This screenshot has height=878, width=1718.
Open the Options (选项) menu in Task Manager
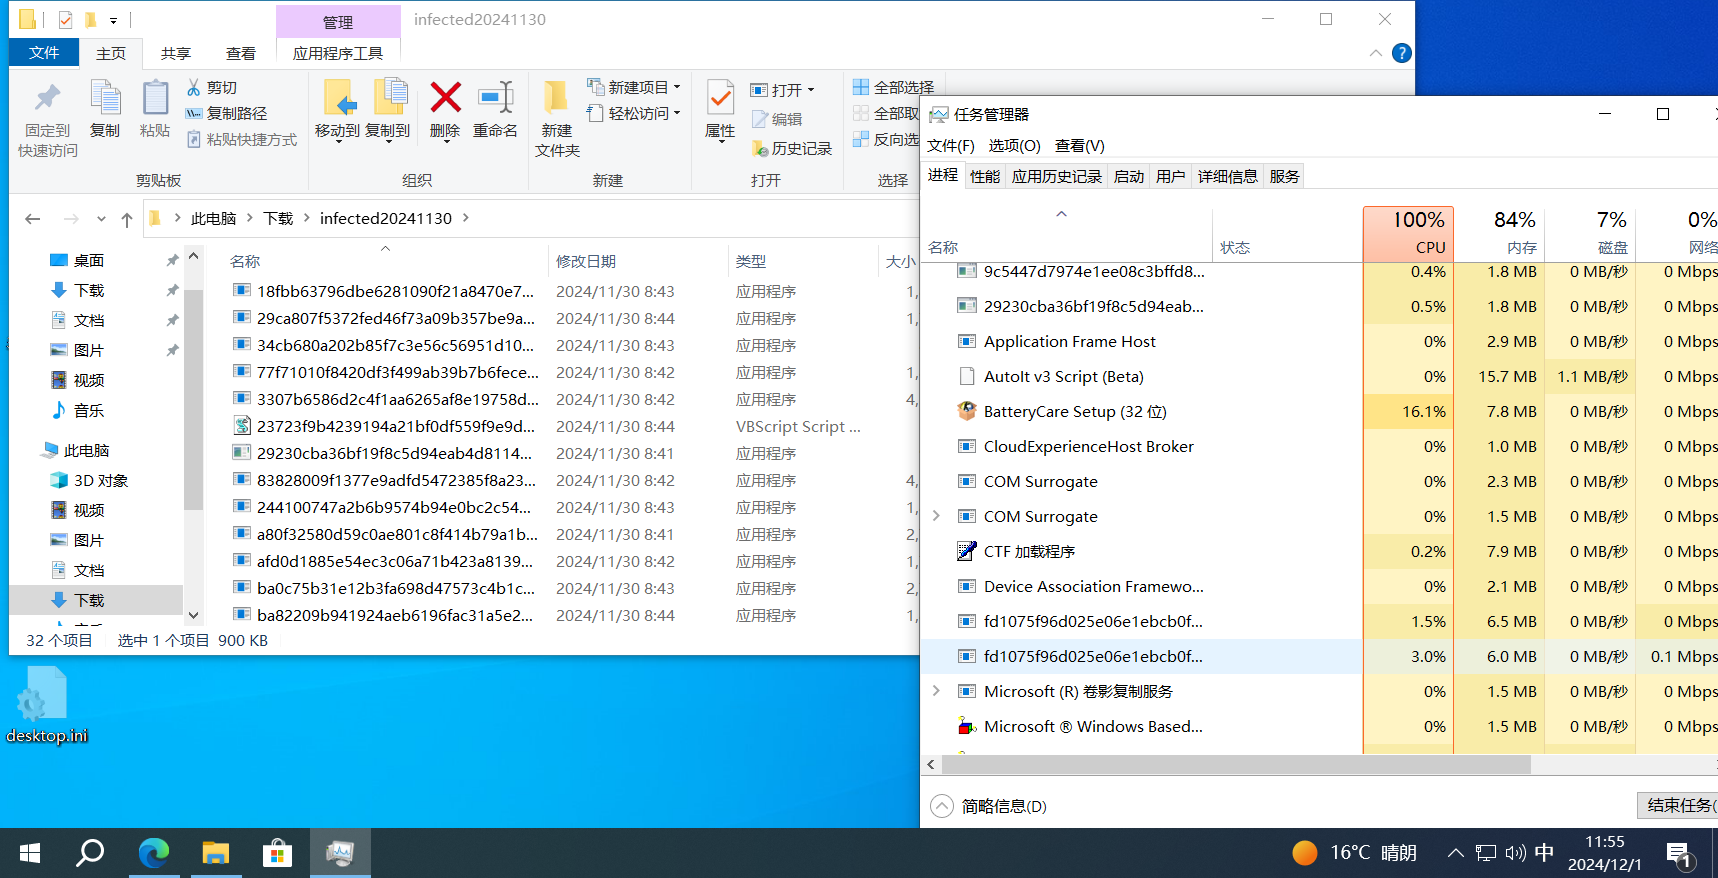click(1014, 146)
